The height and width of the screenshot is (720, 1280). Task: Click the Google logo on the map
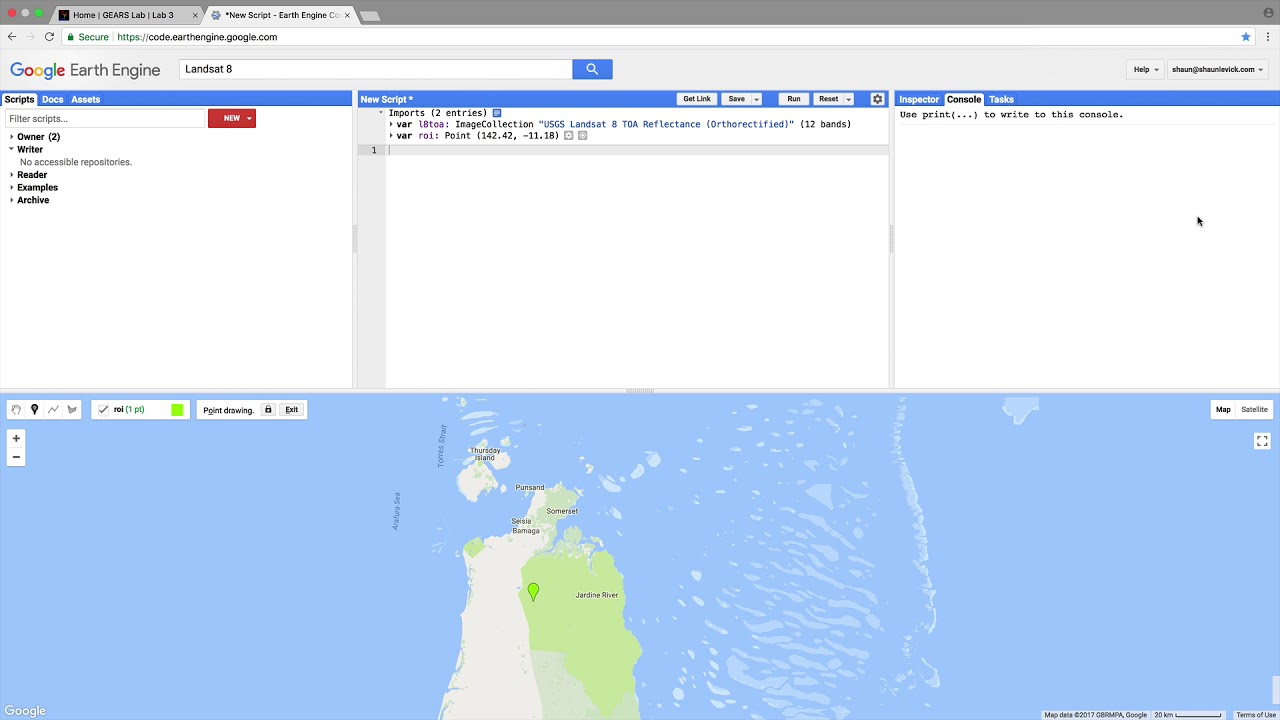pyautogui.click(x=25, y=711)
